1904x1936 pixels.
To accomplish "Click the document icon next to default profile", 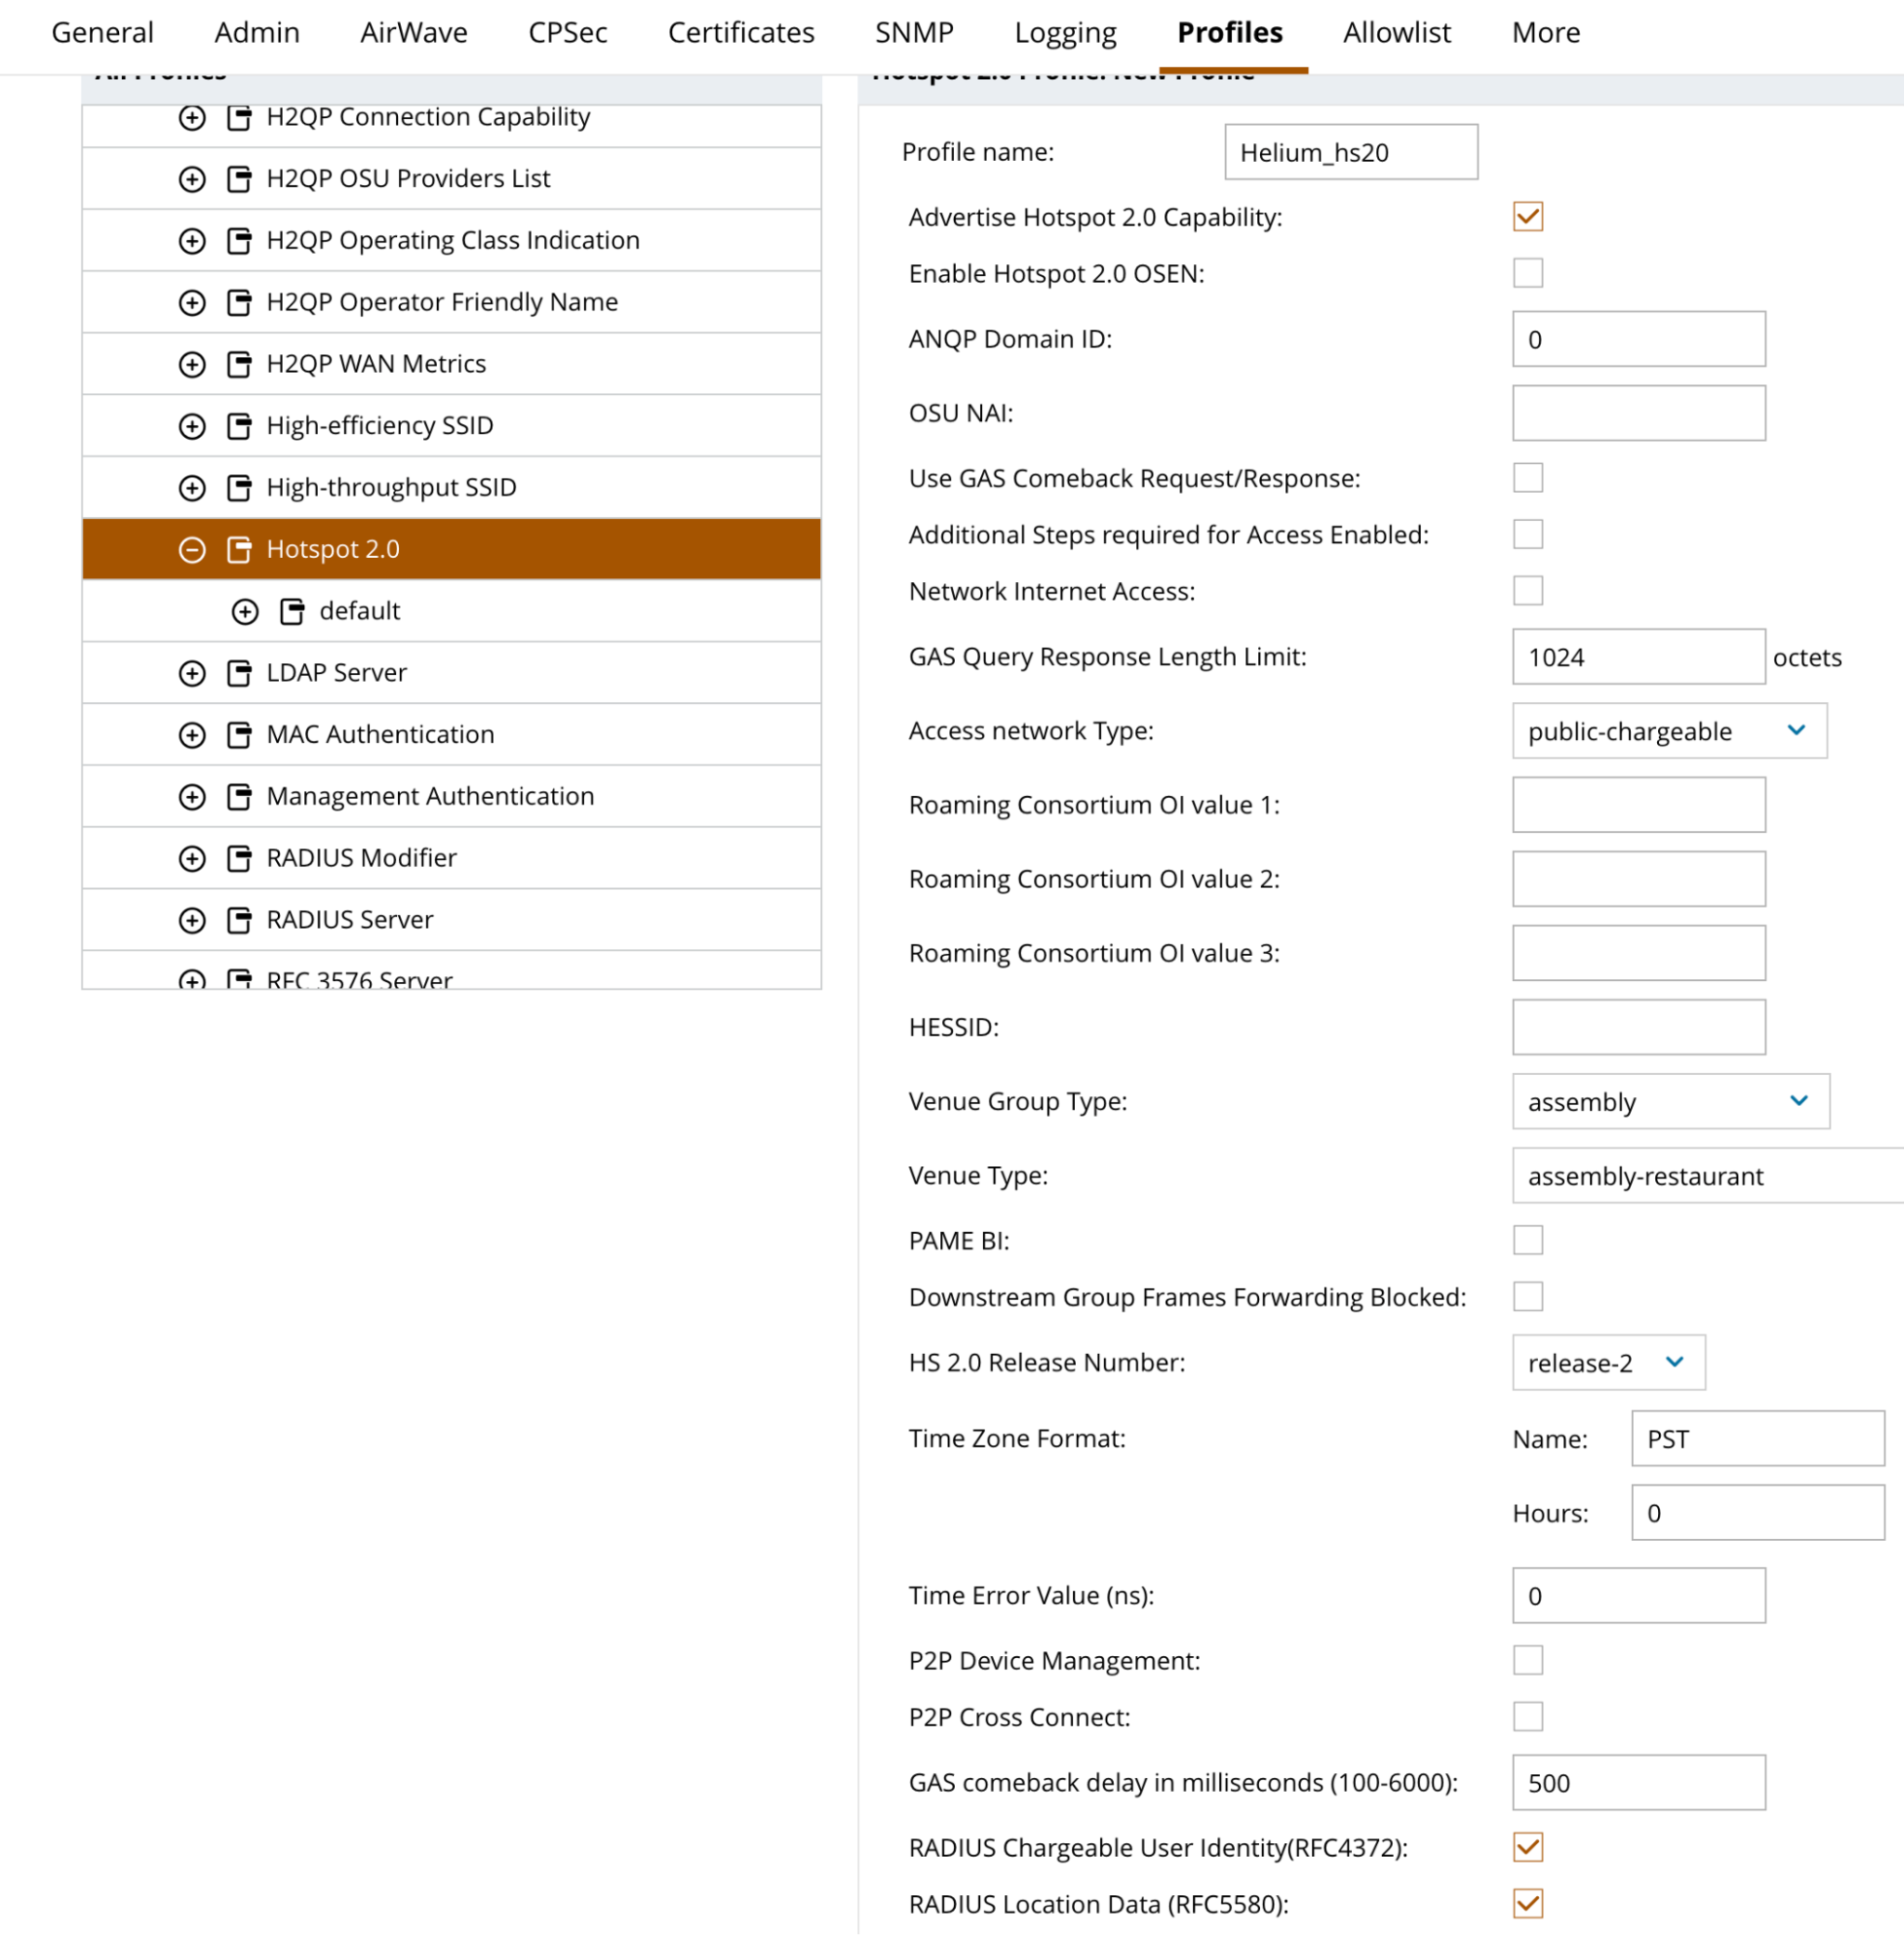I will pos(292,611).
